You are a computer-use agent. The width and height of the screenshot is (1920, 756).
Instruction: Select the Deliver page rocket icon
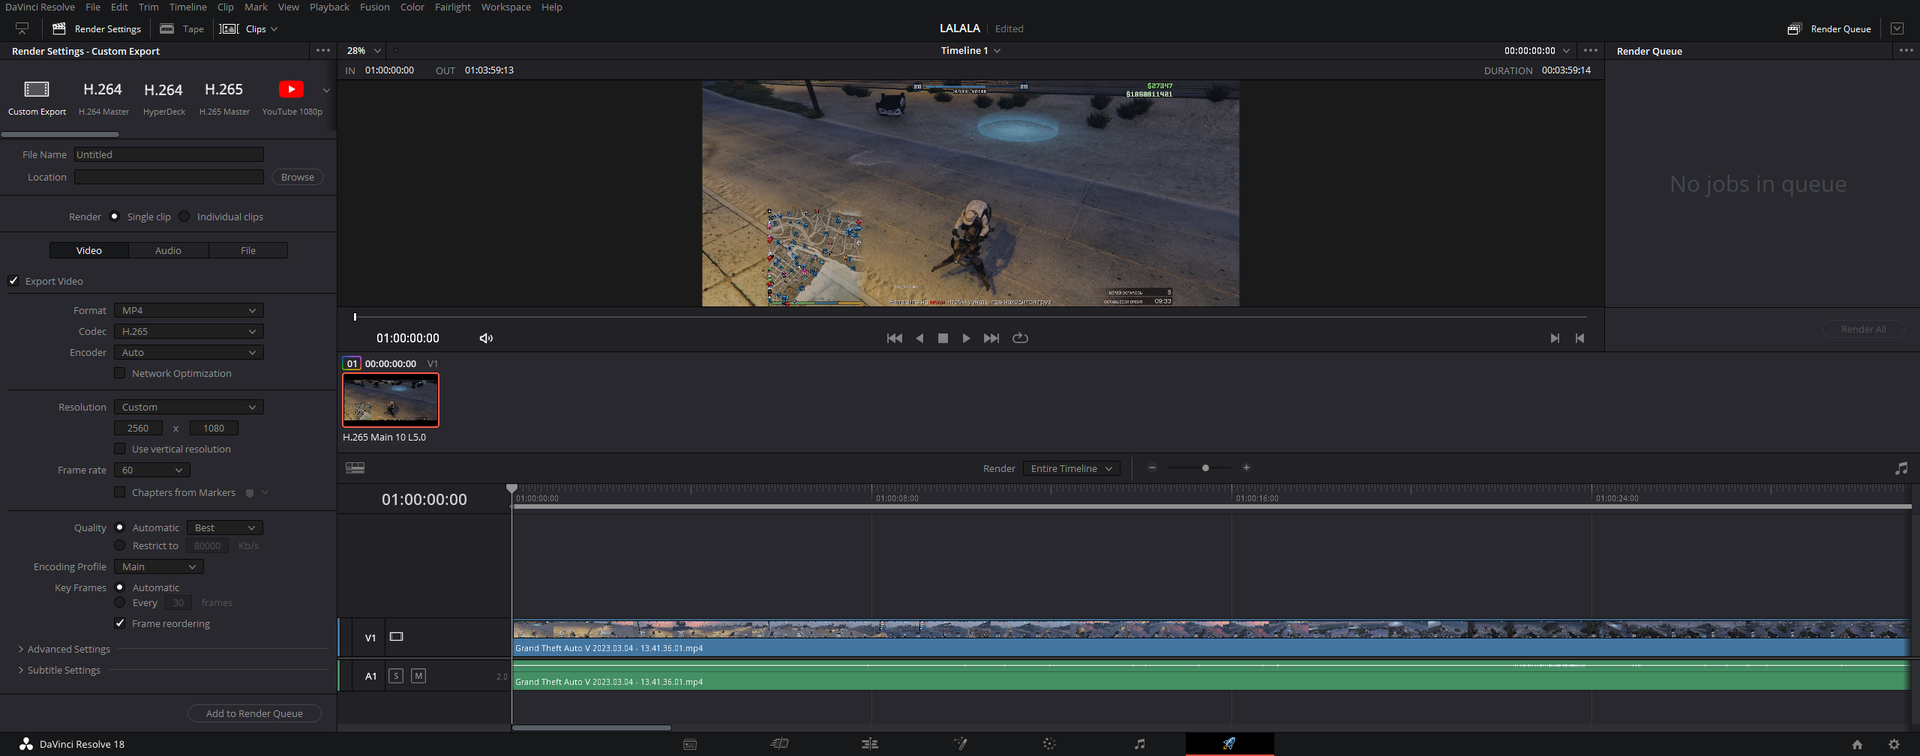(1229, 744)
